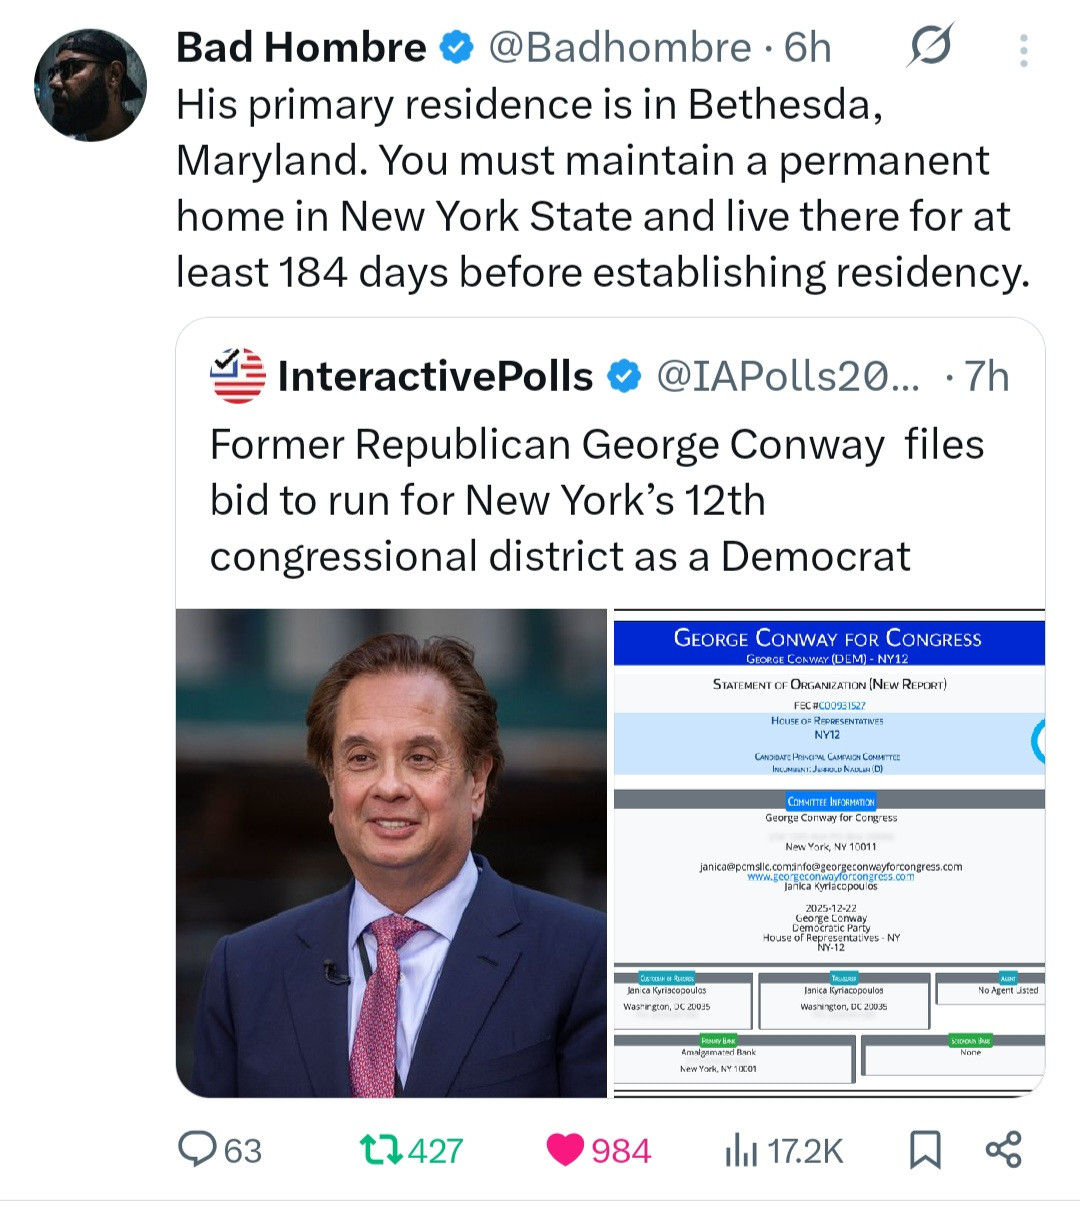This screenshot has height=1211, width=1080.
Task: View the FEC Statement of Organization image
Action: tap(828, 852)
